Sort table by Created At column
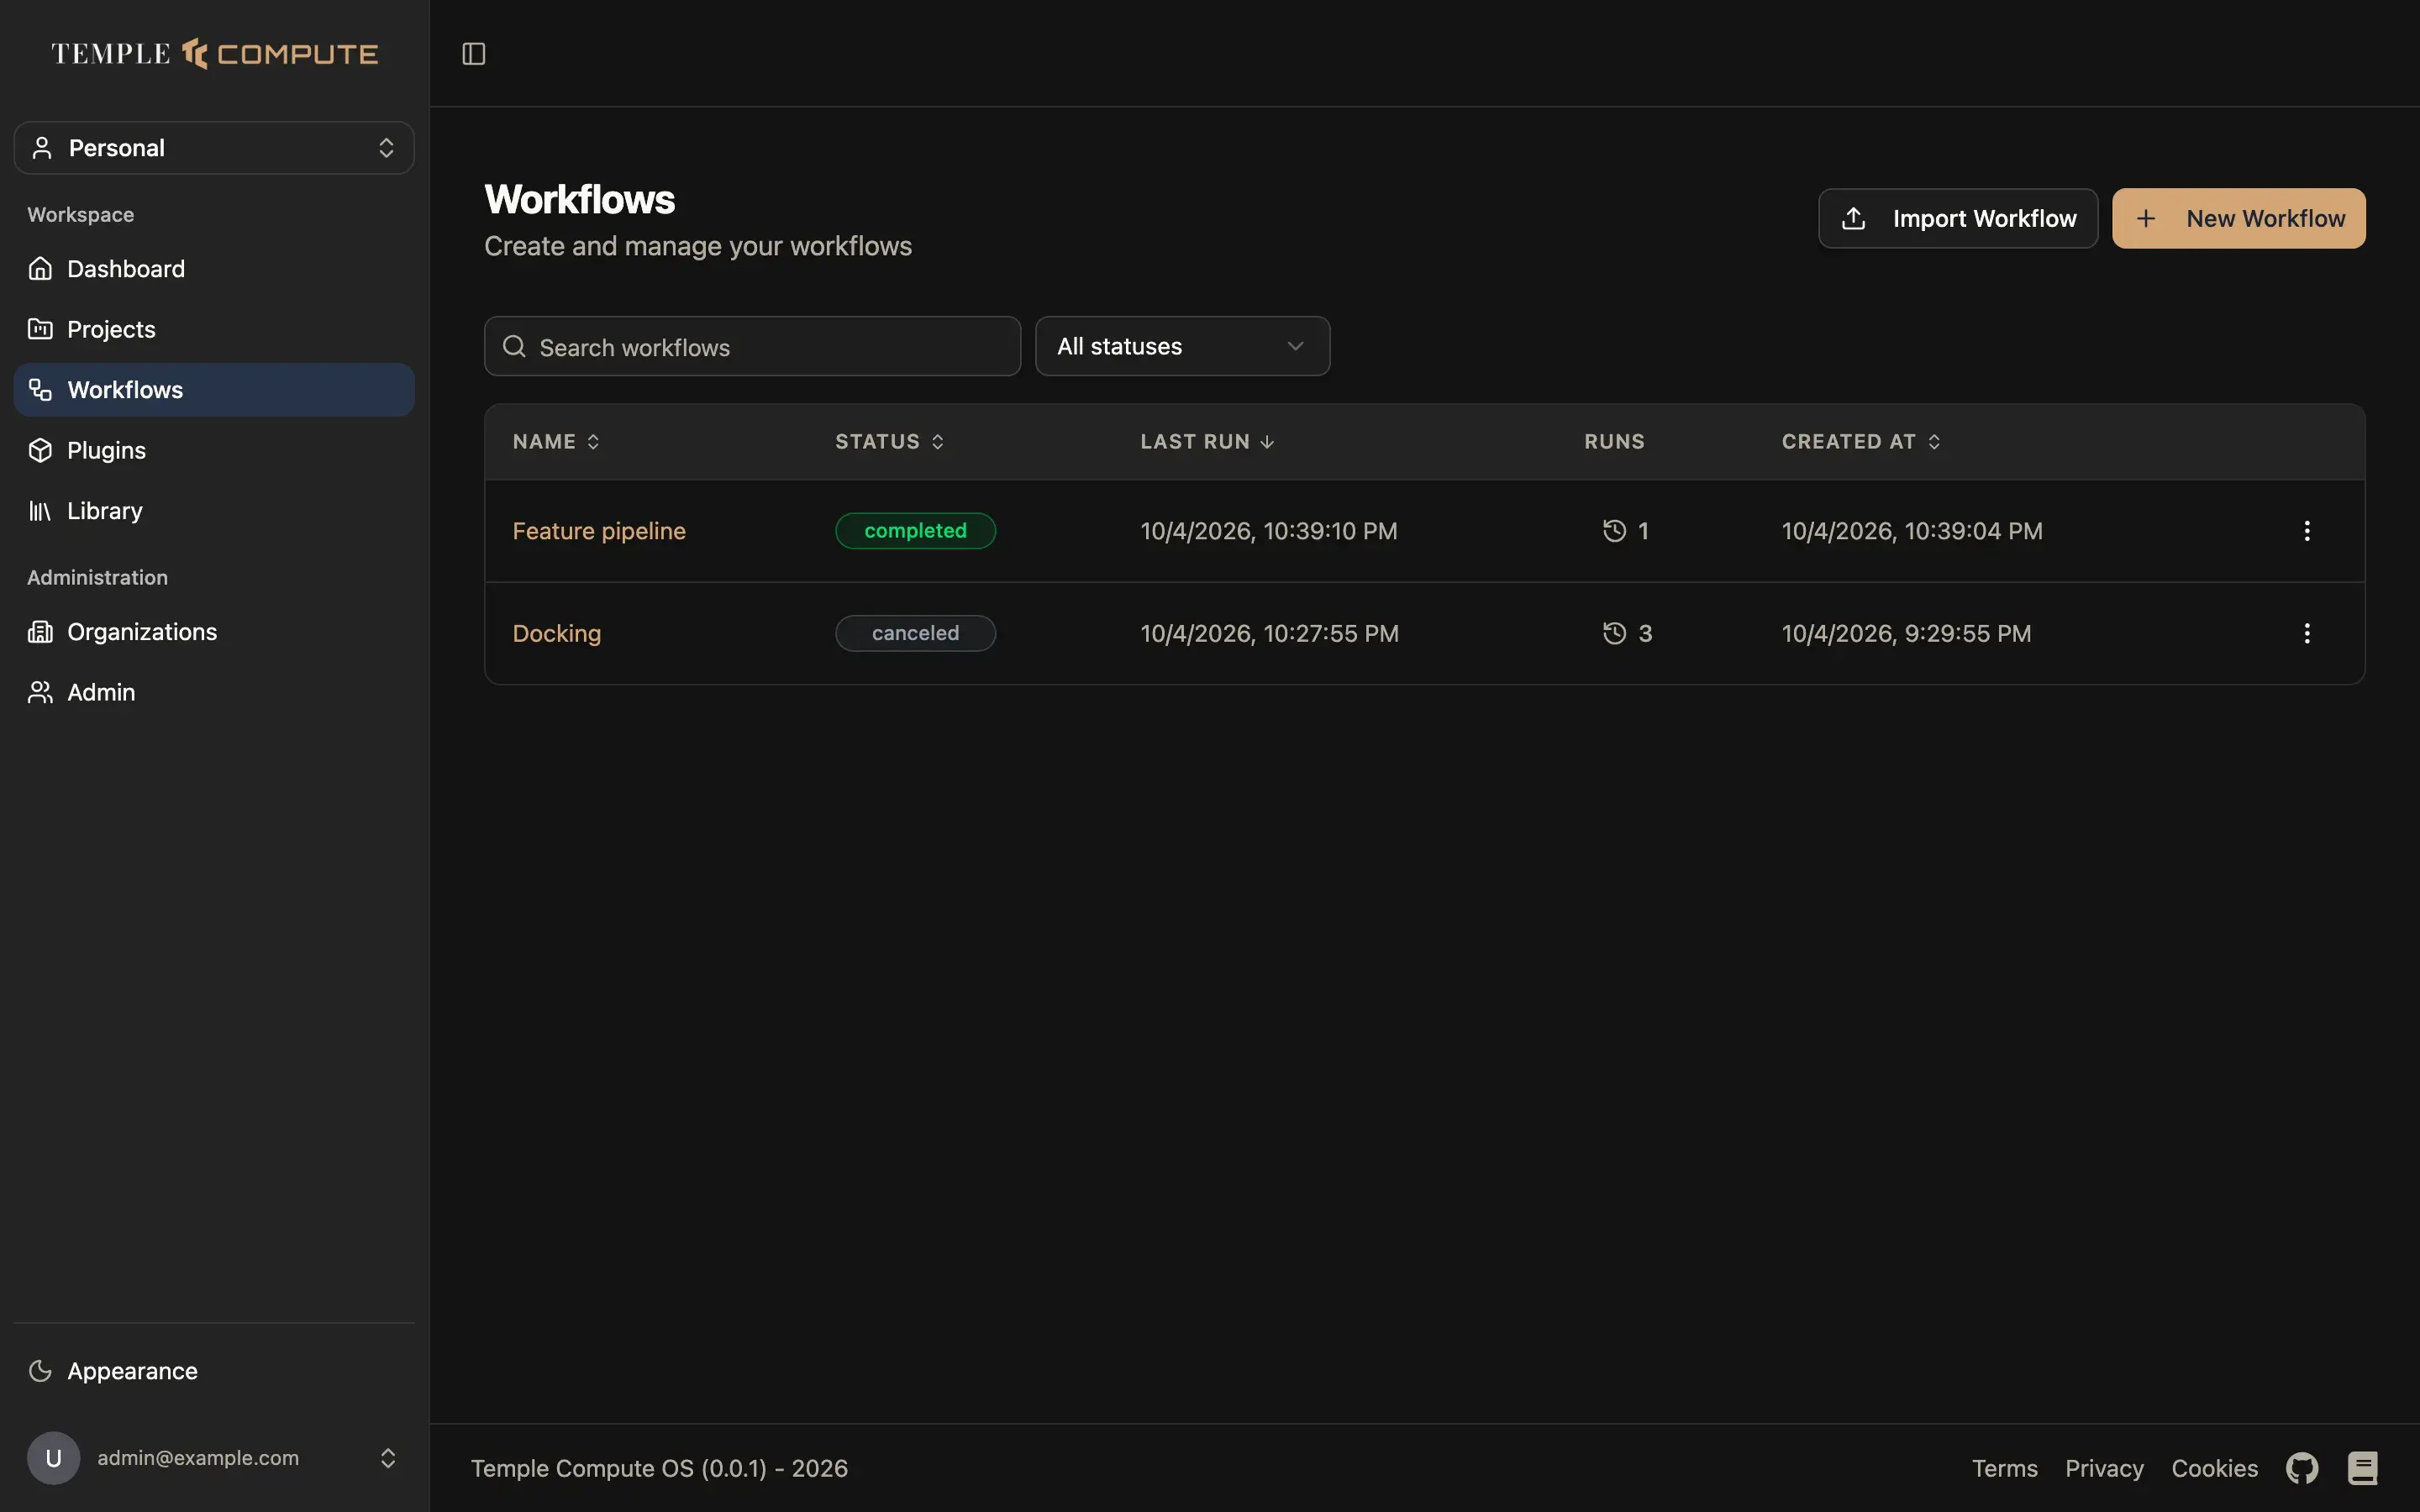 [x=1861, y=442]
